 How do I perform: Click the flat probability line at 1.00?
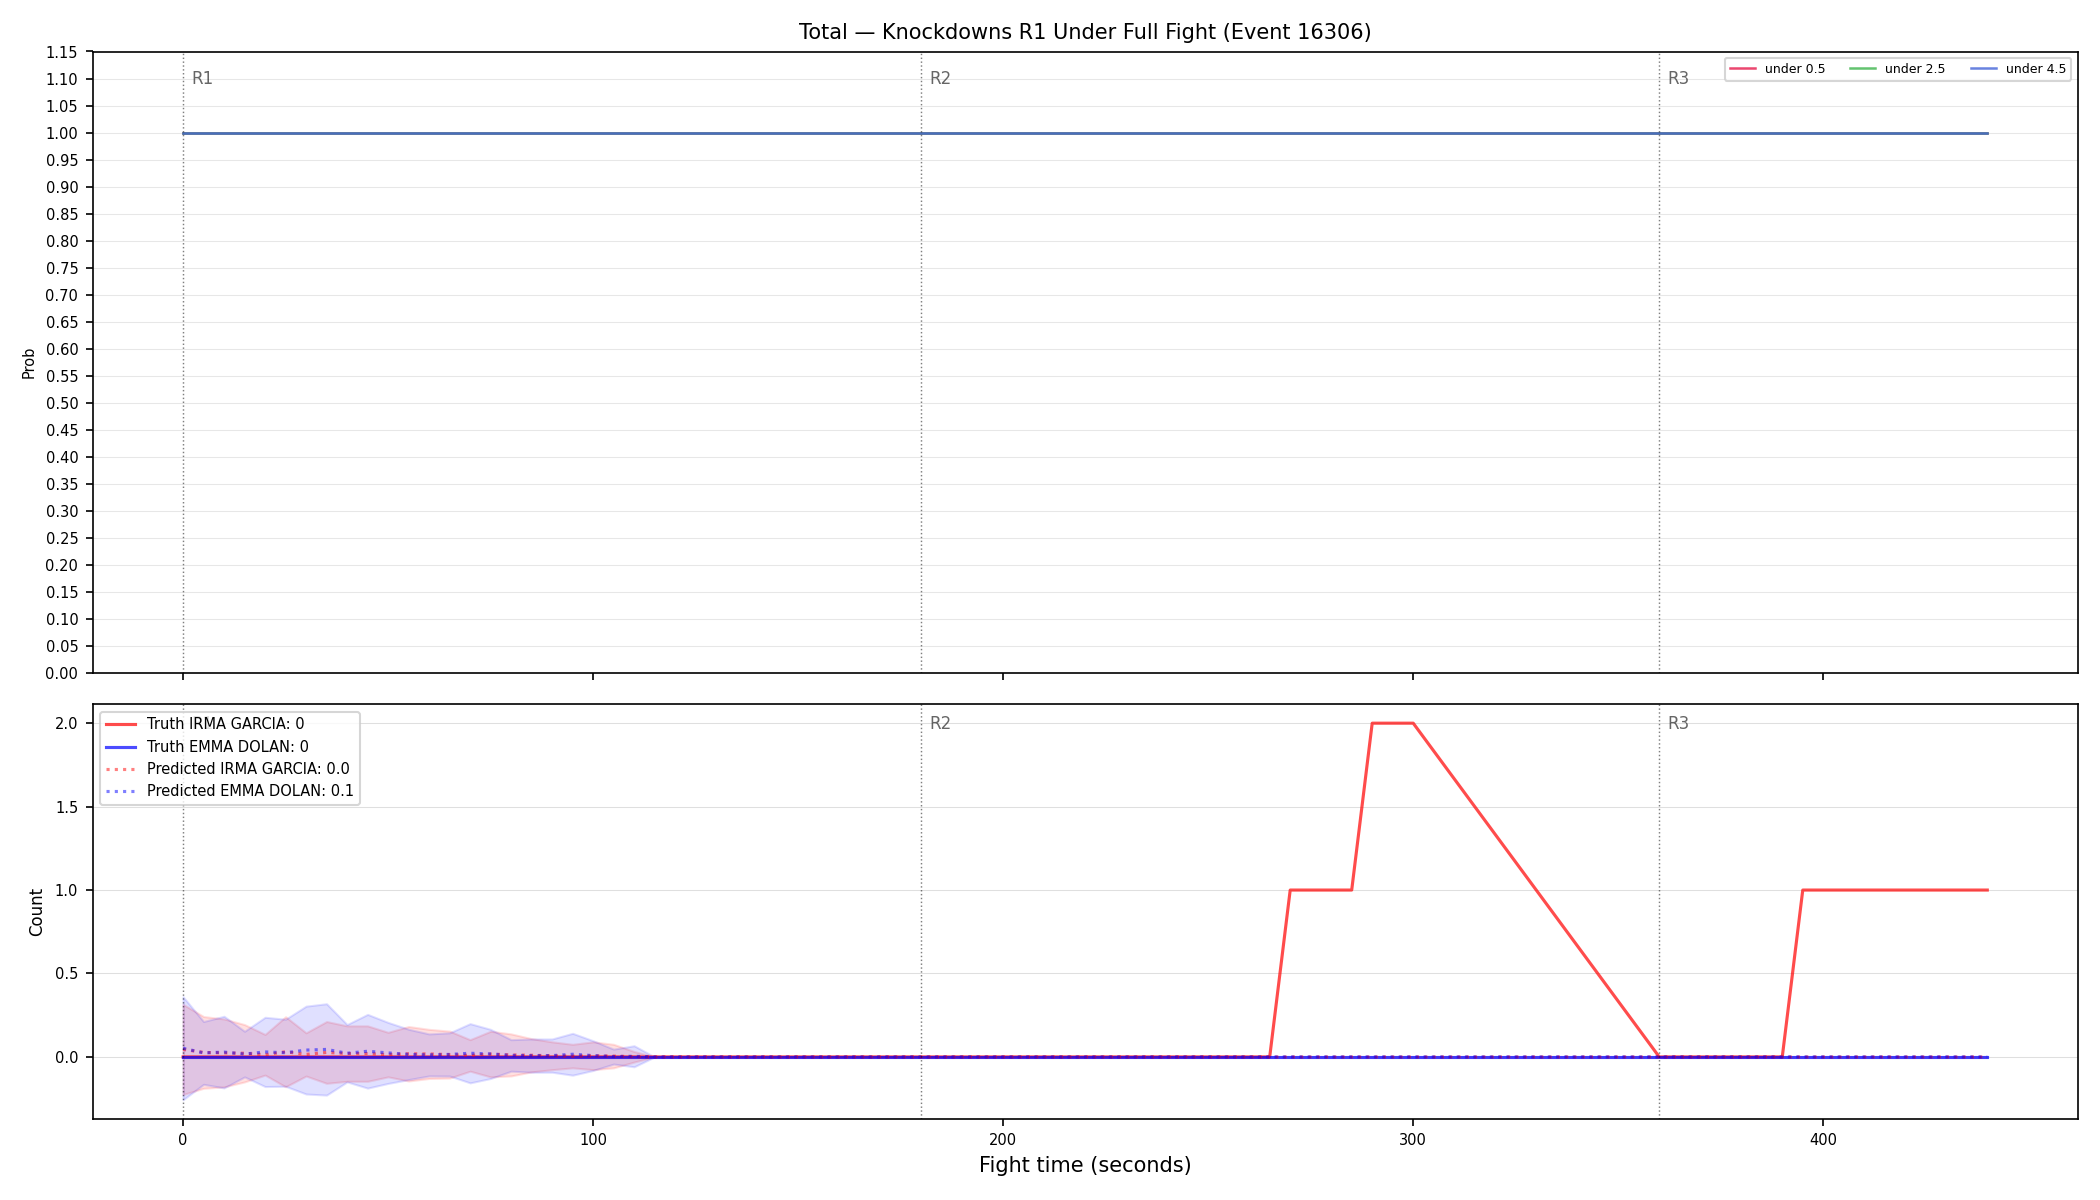point(1085,133)
